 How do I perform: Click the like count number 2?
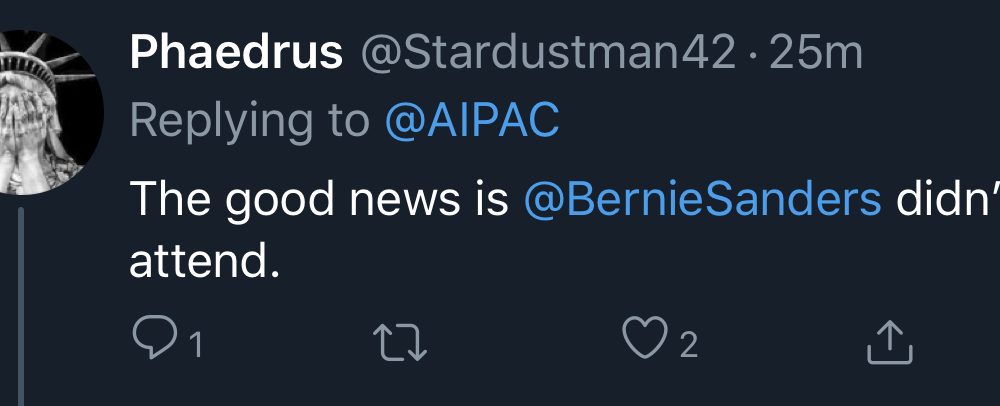point(687,346)
